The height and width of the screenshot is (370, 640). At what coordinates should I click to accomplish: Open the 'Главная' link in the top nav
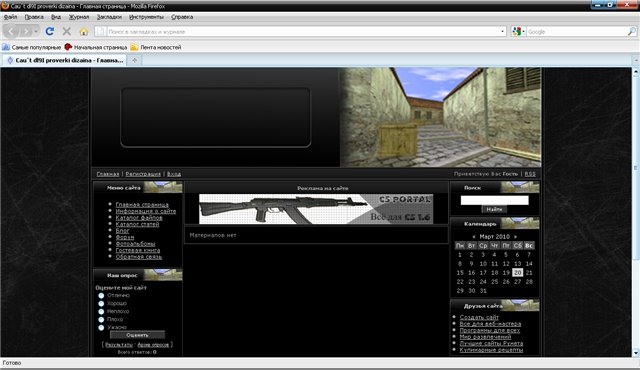tap(108, 174)
